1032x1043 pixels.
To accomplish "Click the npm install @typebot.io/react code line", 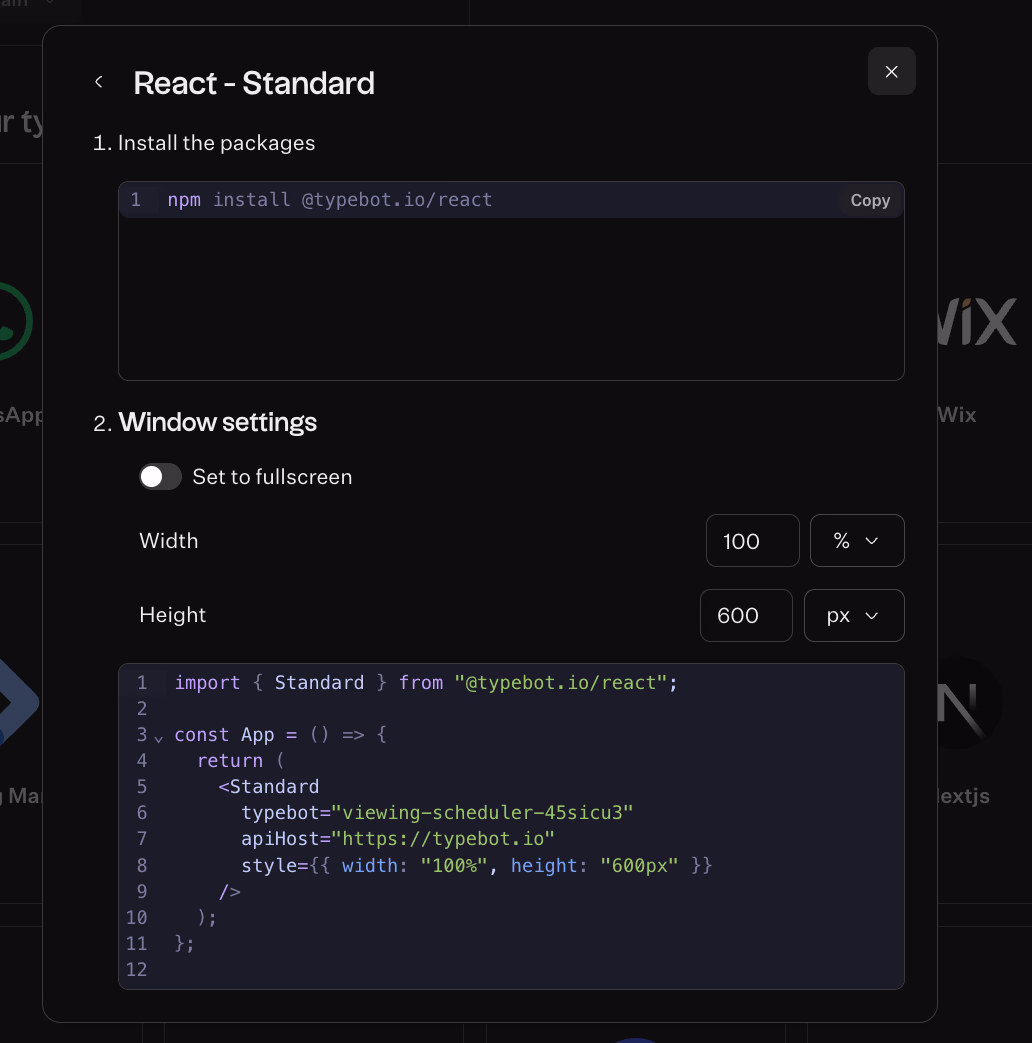I will pos(330,200).
